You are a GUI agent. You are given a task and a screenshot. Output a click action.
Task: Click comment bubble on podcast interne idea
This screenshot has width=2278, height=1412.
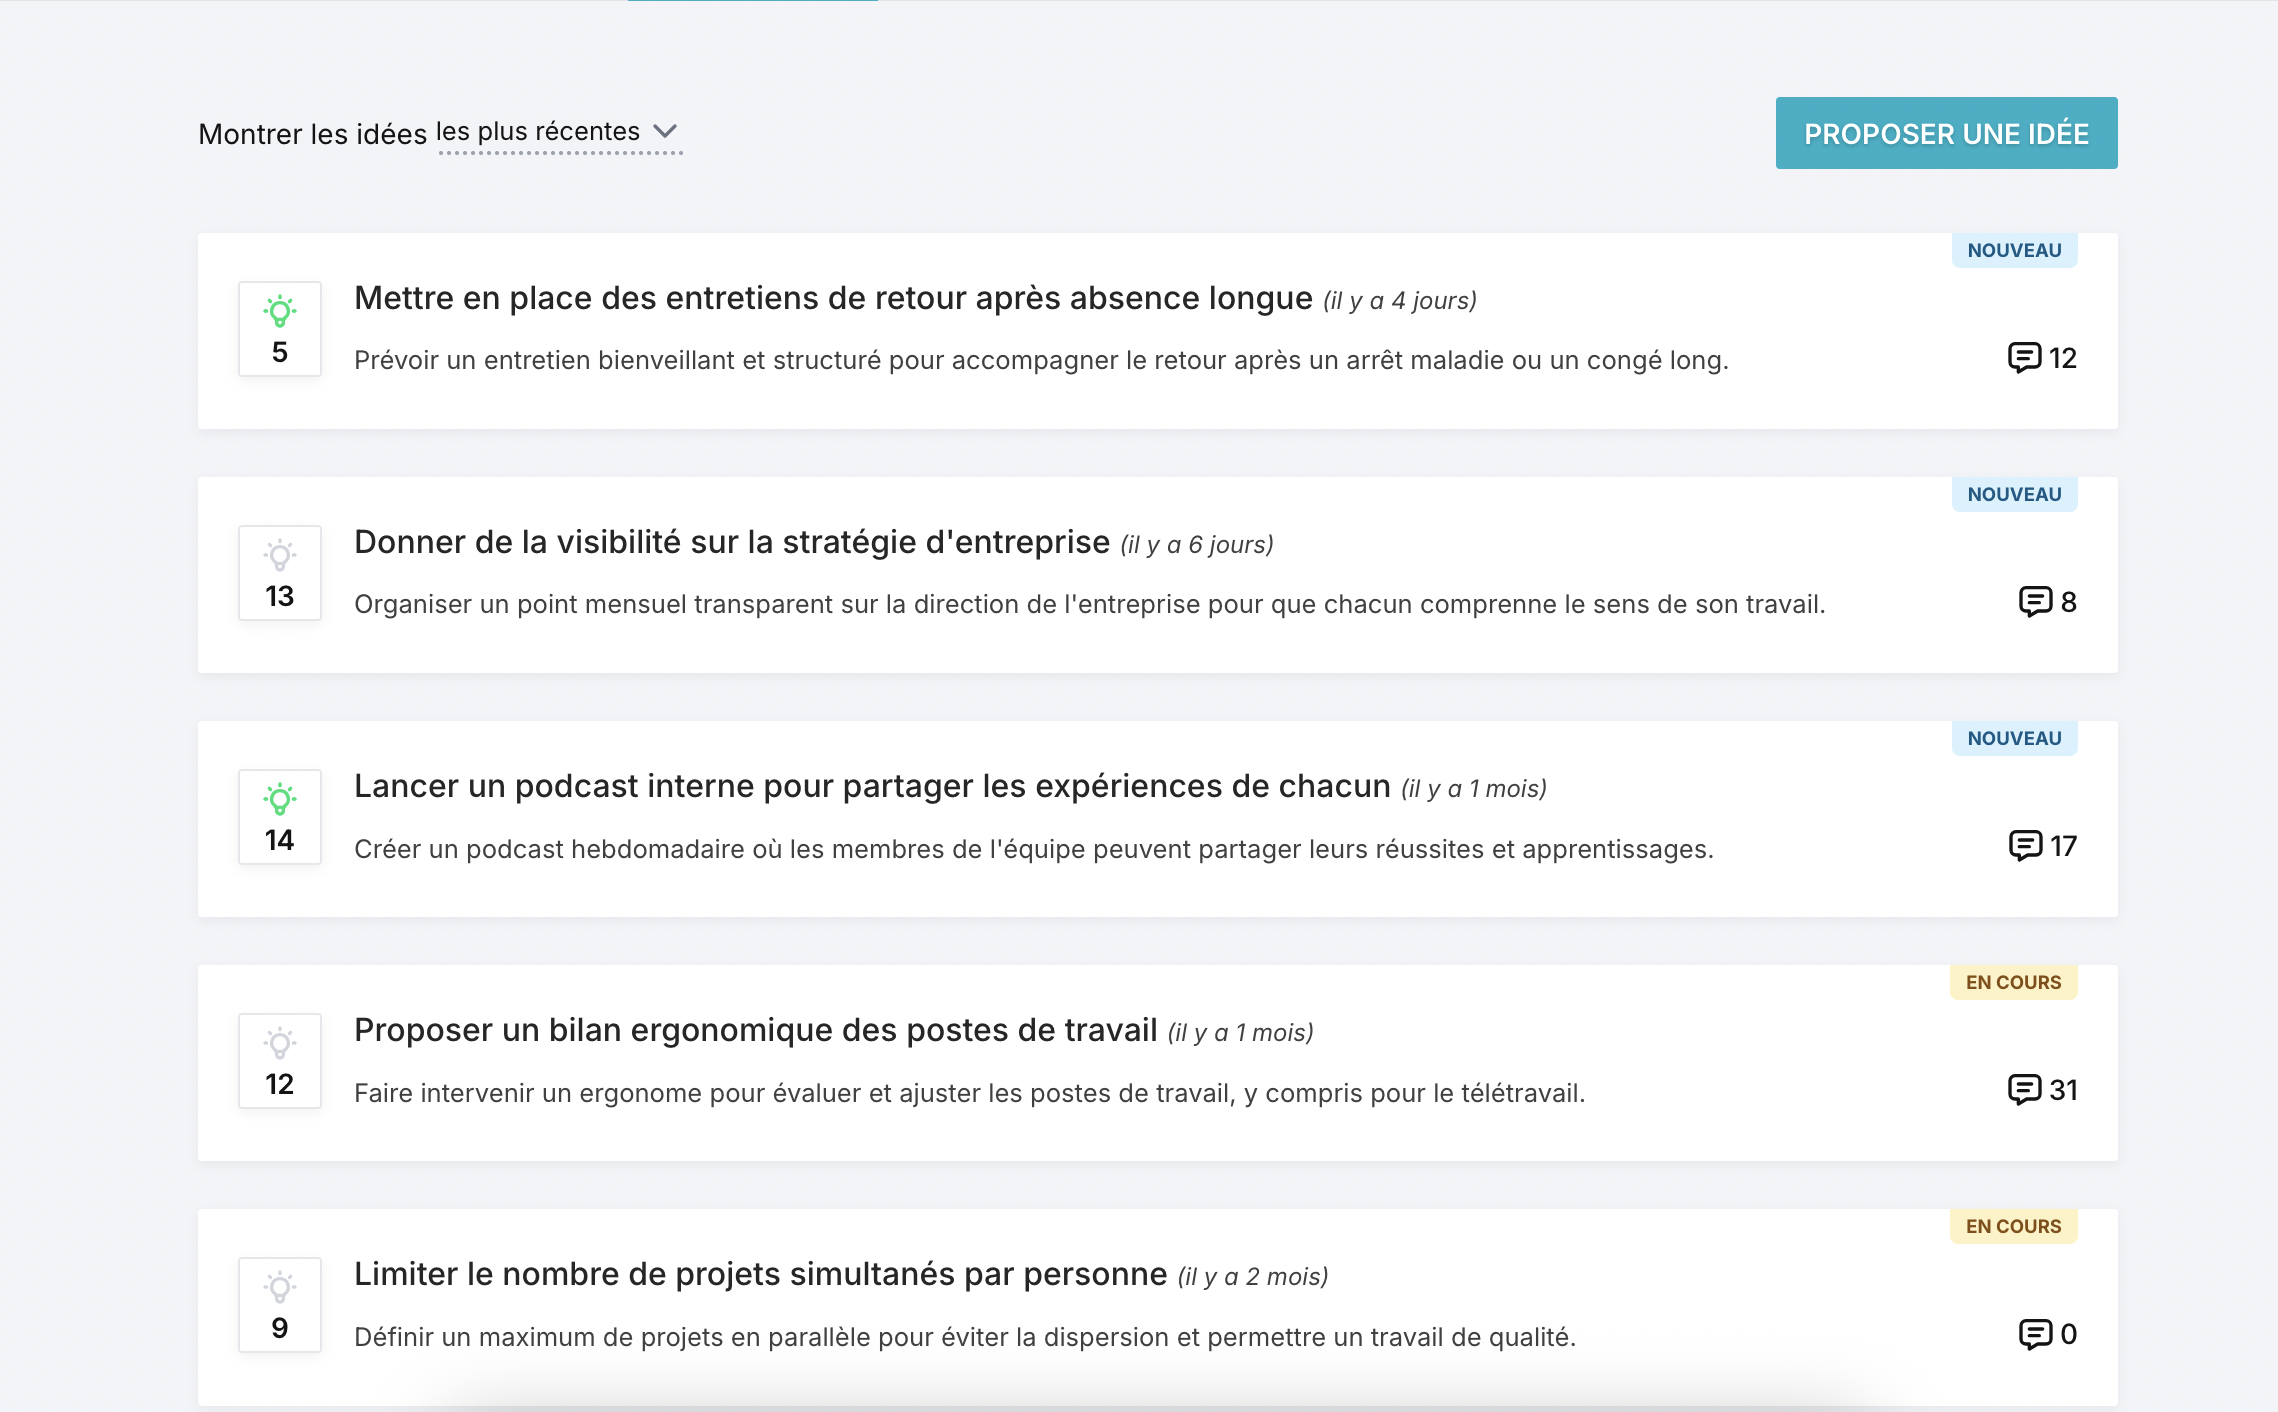click(x=2025, y=845)
